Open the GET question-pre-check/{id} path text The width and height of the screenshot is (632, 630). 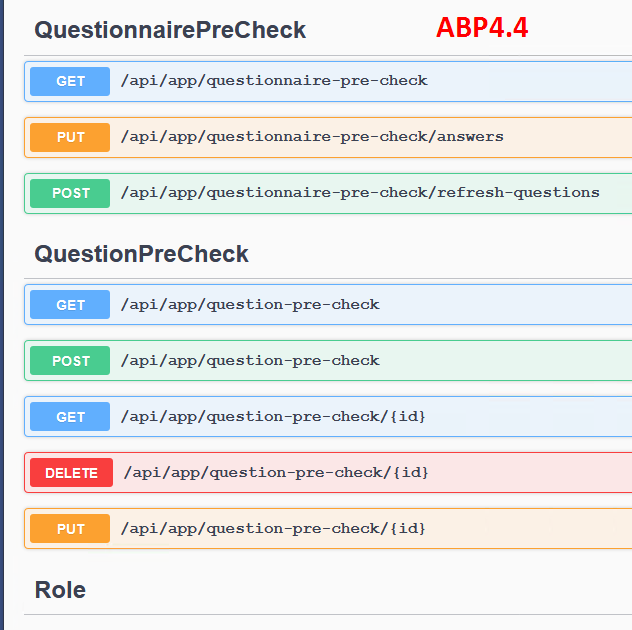[x=273, y=417]
